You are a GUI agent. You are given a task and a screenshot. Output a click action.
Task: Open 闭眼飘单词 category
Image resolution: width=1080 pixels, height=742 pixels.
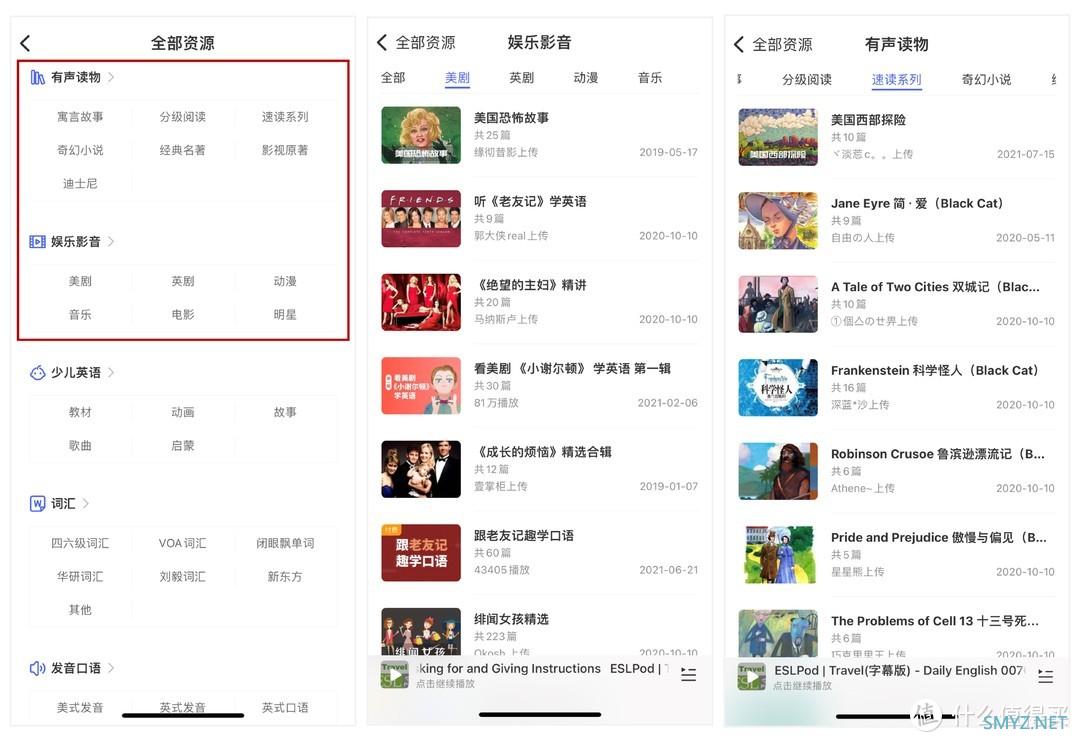(x=285, y=544)
